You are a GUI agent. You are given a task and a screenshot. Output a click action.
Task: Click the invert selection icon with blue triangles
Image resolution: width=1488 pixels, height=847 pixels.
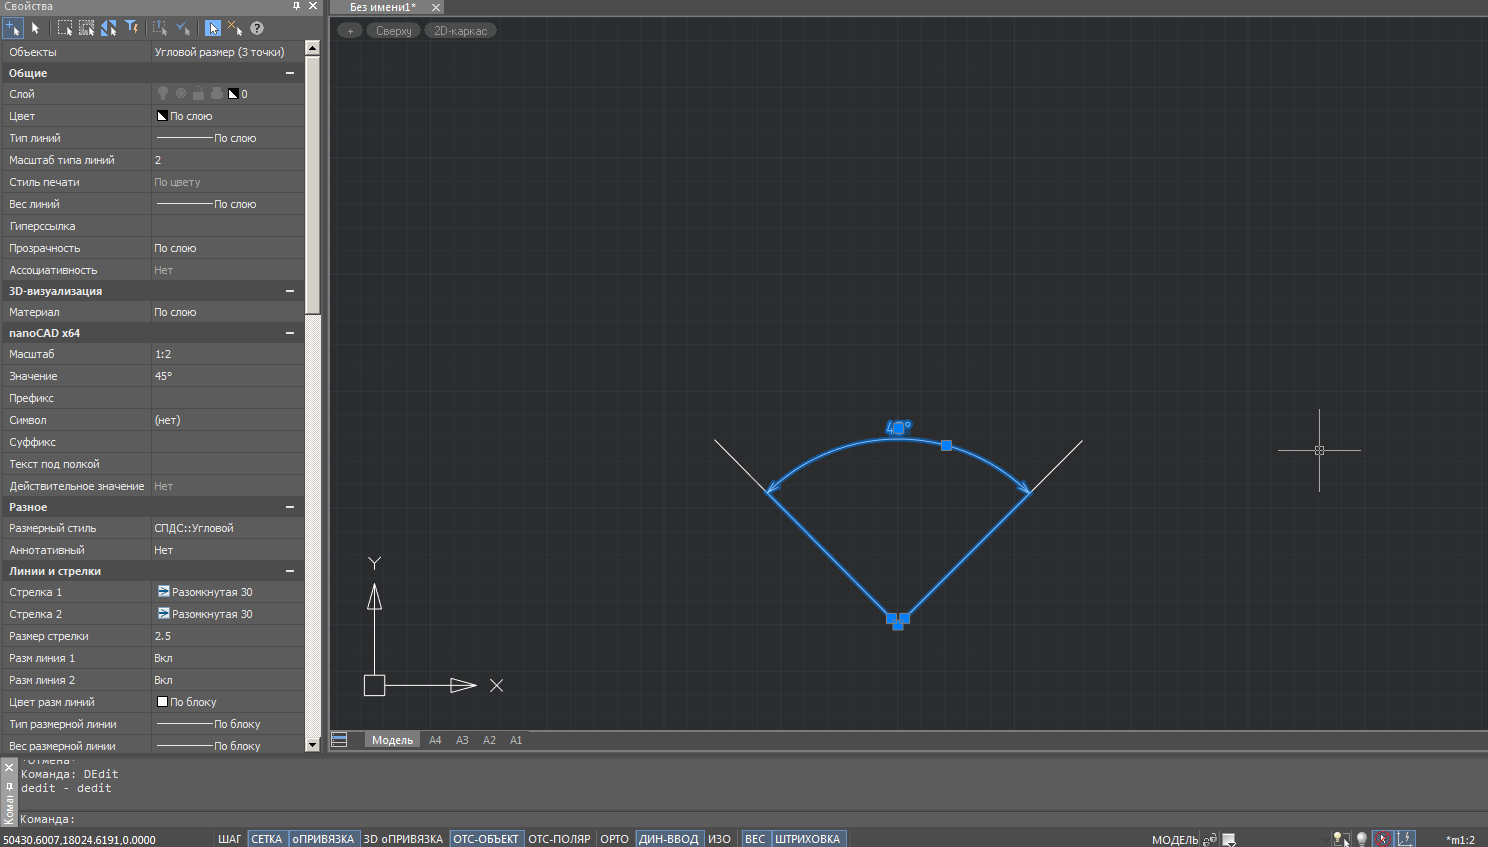pyautogui.click(x=109, y=28)
